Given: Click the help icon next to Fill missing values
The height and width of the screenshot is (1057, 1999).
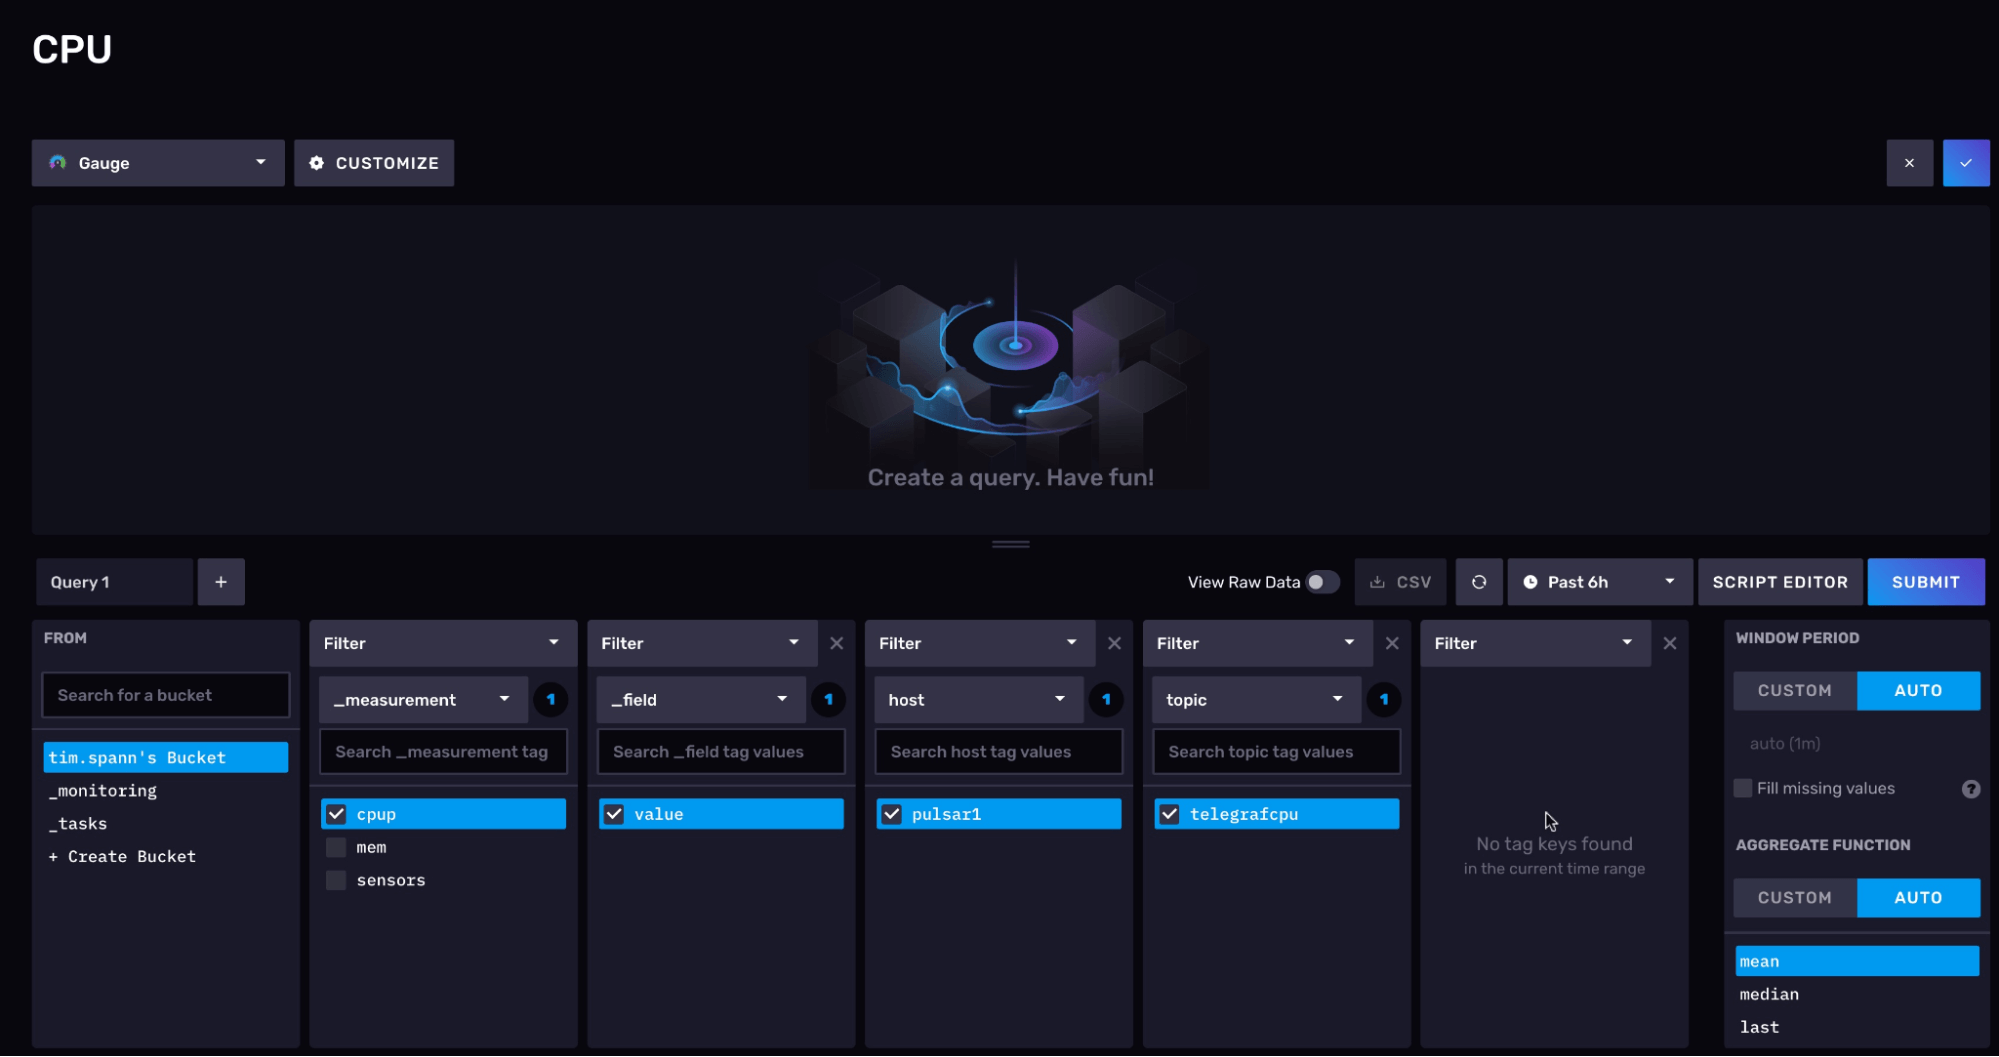Looking at the screenshot, I should point(1972,788).
